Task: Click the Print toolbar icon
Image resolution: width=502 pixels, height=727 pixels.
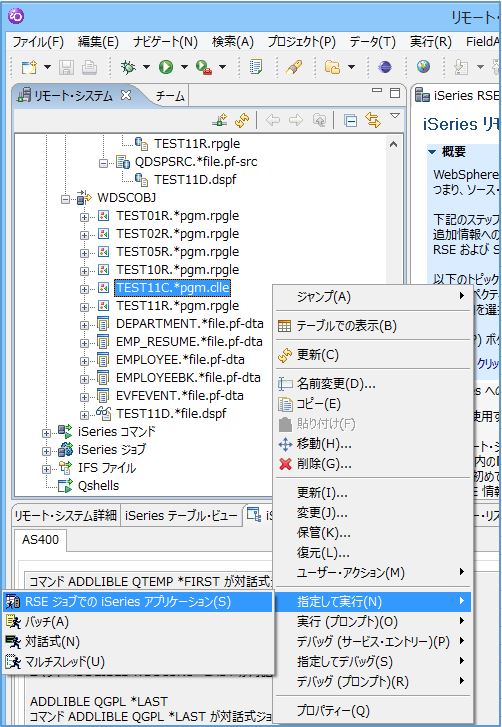Action: pyautogui.click(x=89, y=68)
